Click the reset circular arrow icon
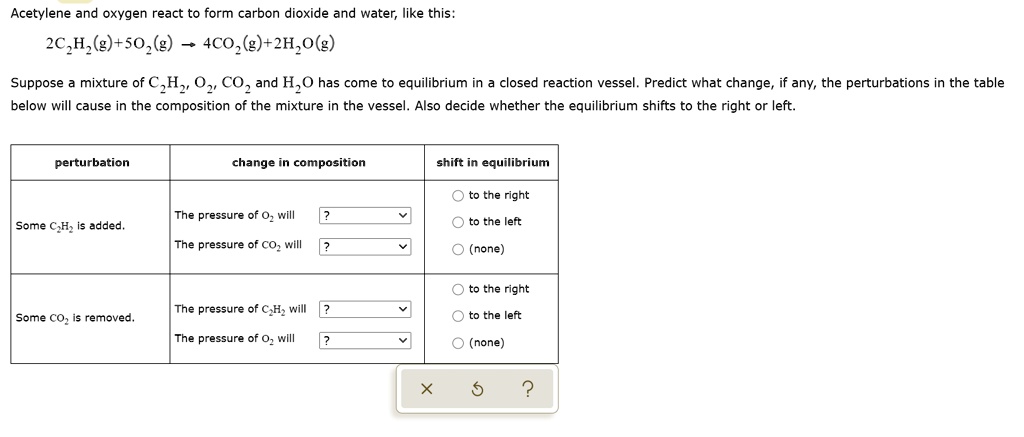 (x=477, y=389)
